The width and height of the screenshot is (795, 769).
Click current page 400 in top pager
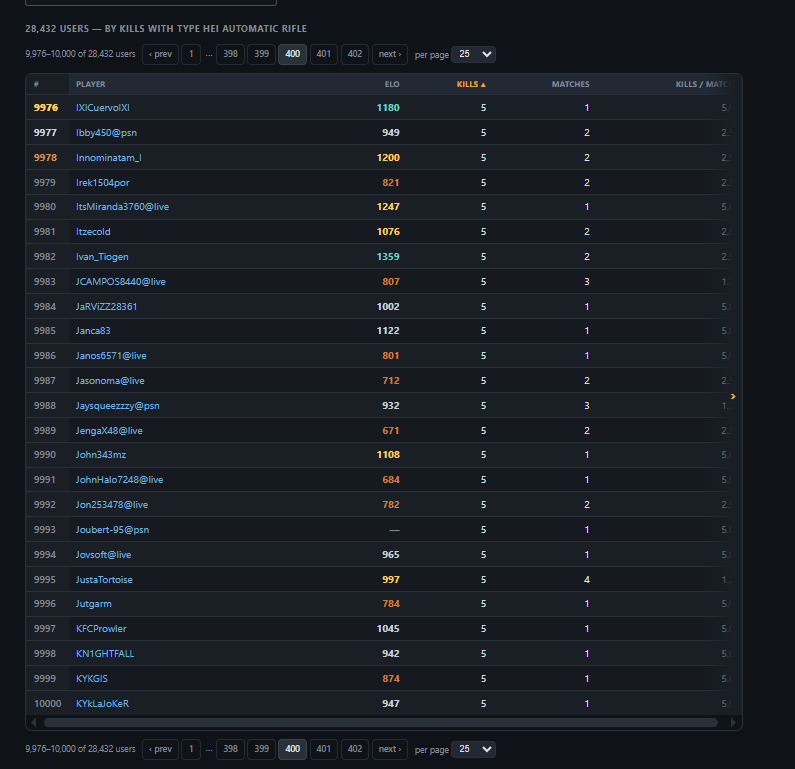(293, 54)
